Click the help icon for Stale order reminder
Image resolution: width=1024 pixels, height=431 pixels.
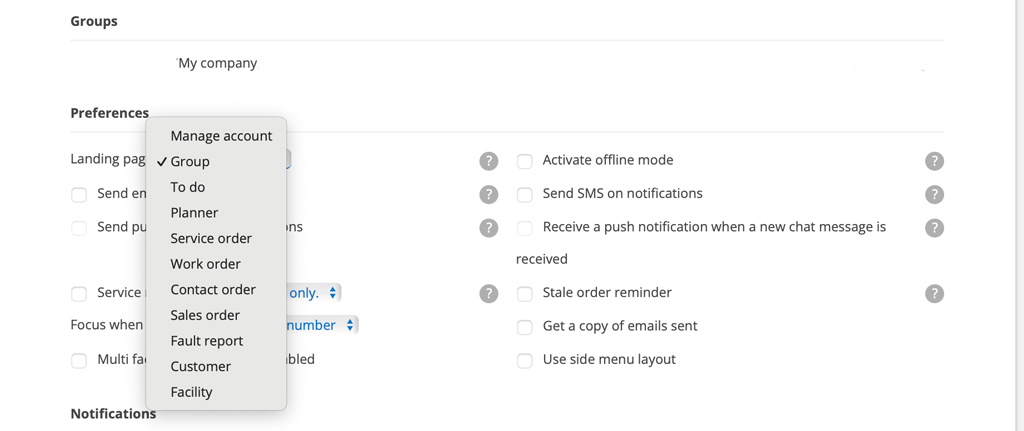tap(934, 293)
